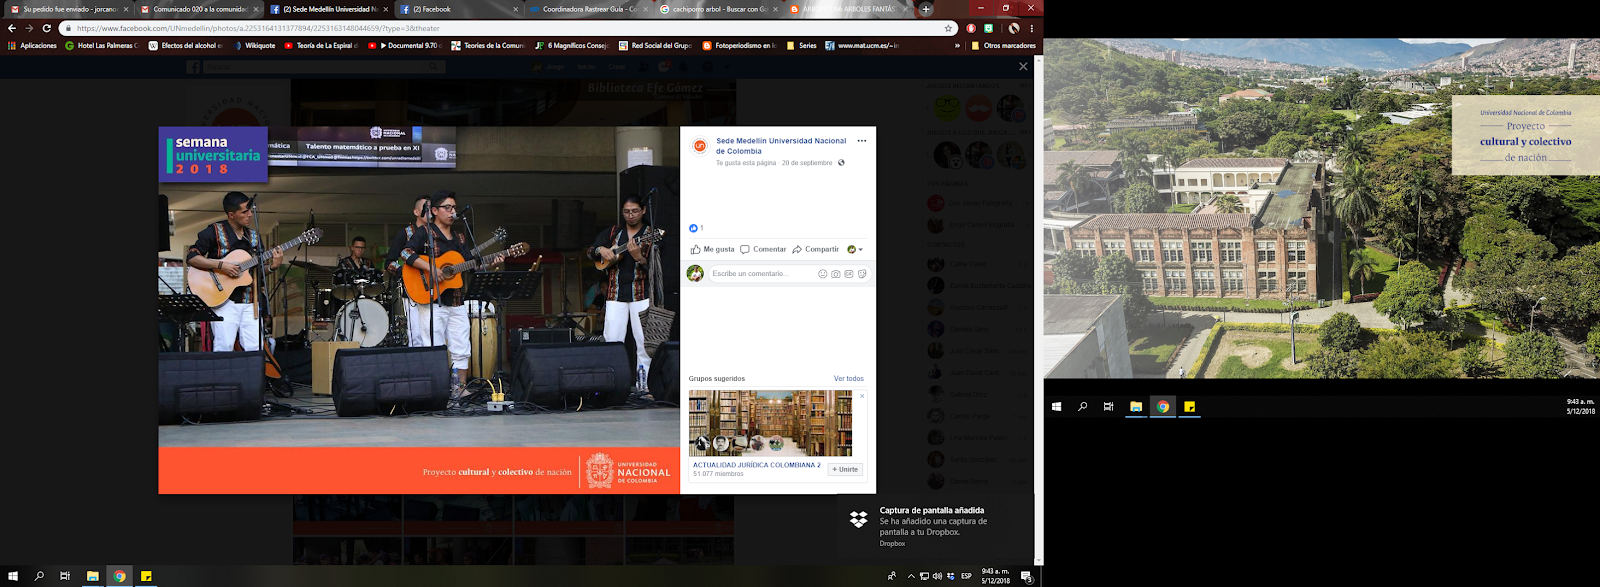Expand the bookmarks overflow chevron
The image size is (1600, 587).
click(x=958, y=45)
